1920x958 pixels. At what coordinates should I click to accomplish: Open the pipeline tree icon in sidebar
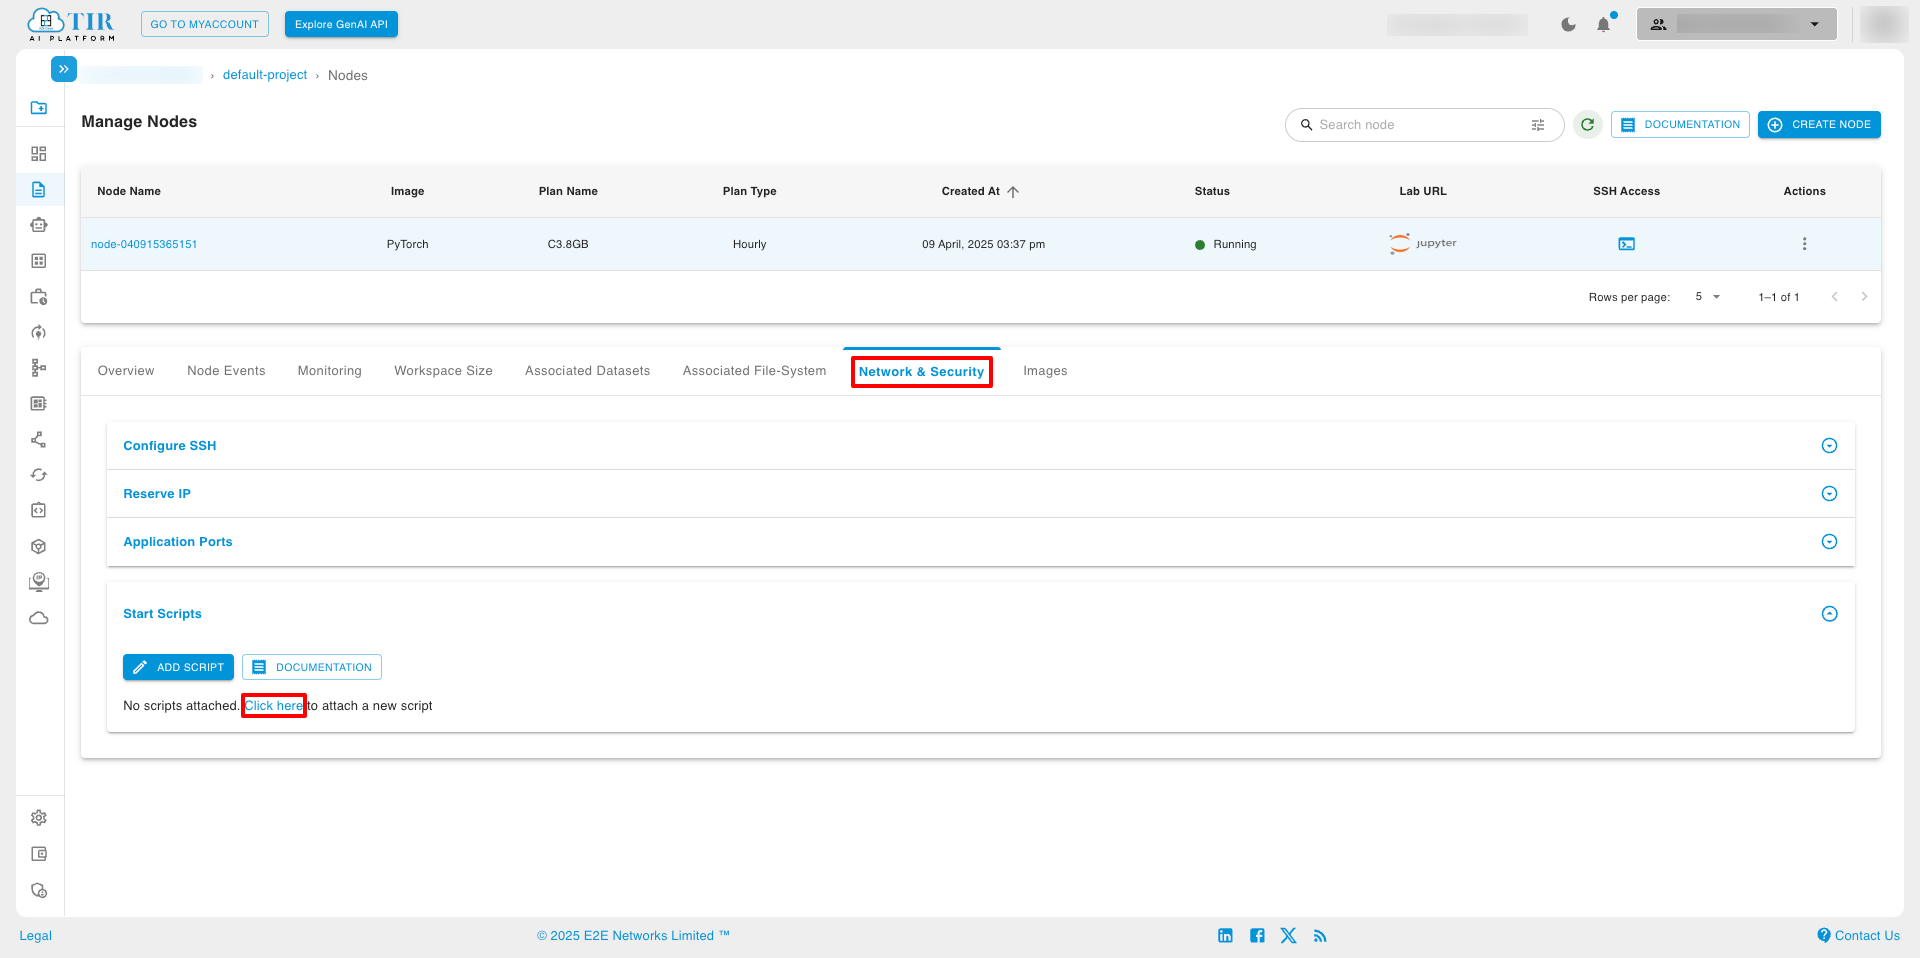click(39, 368)
